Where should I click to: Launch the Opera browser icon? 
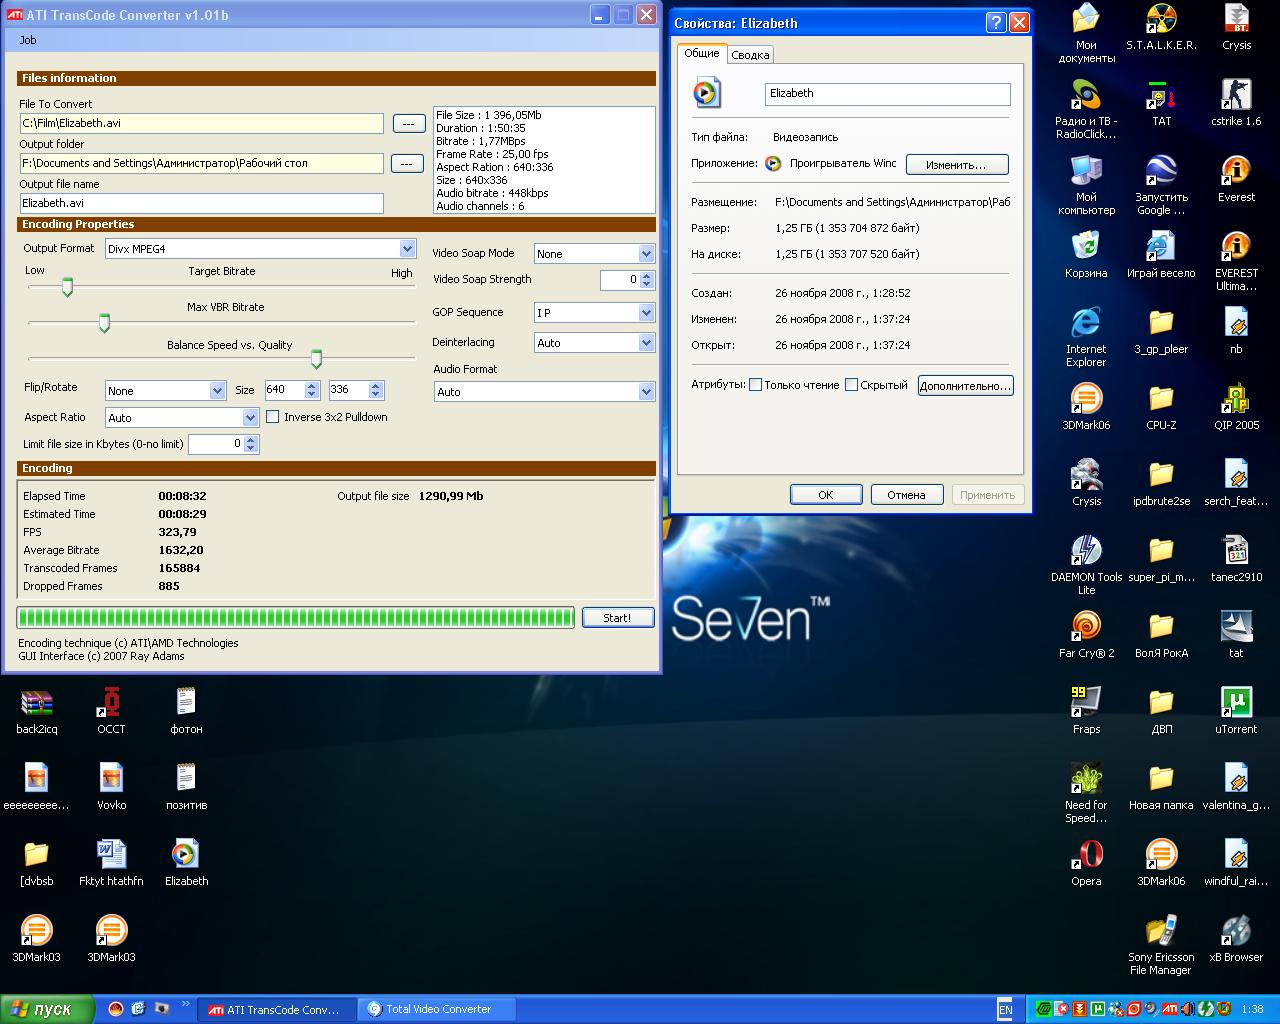point(1086,855)
